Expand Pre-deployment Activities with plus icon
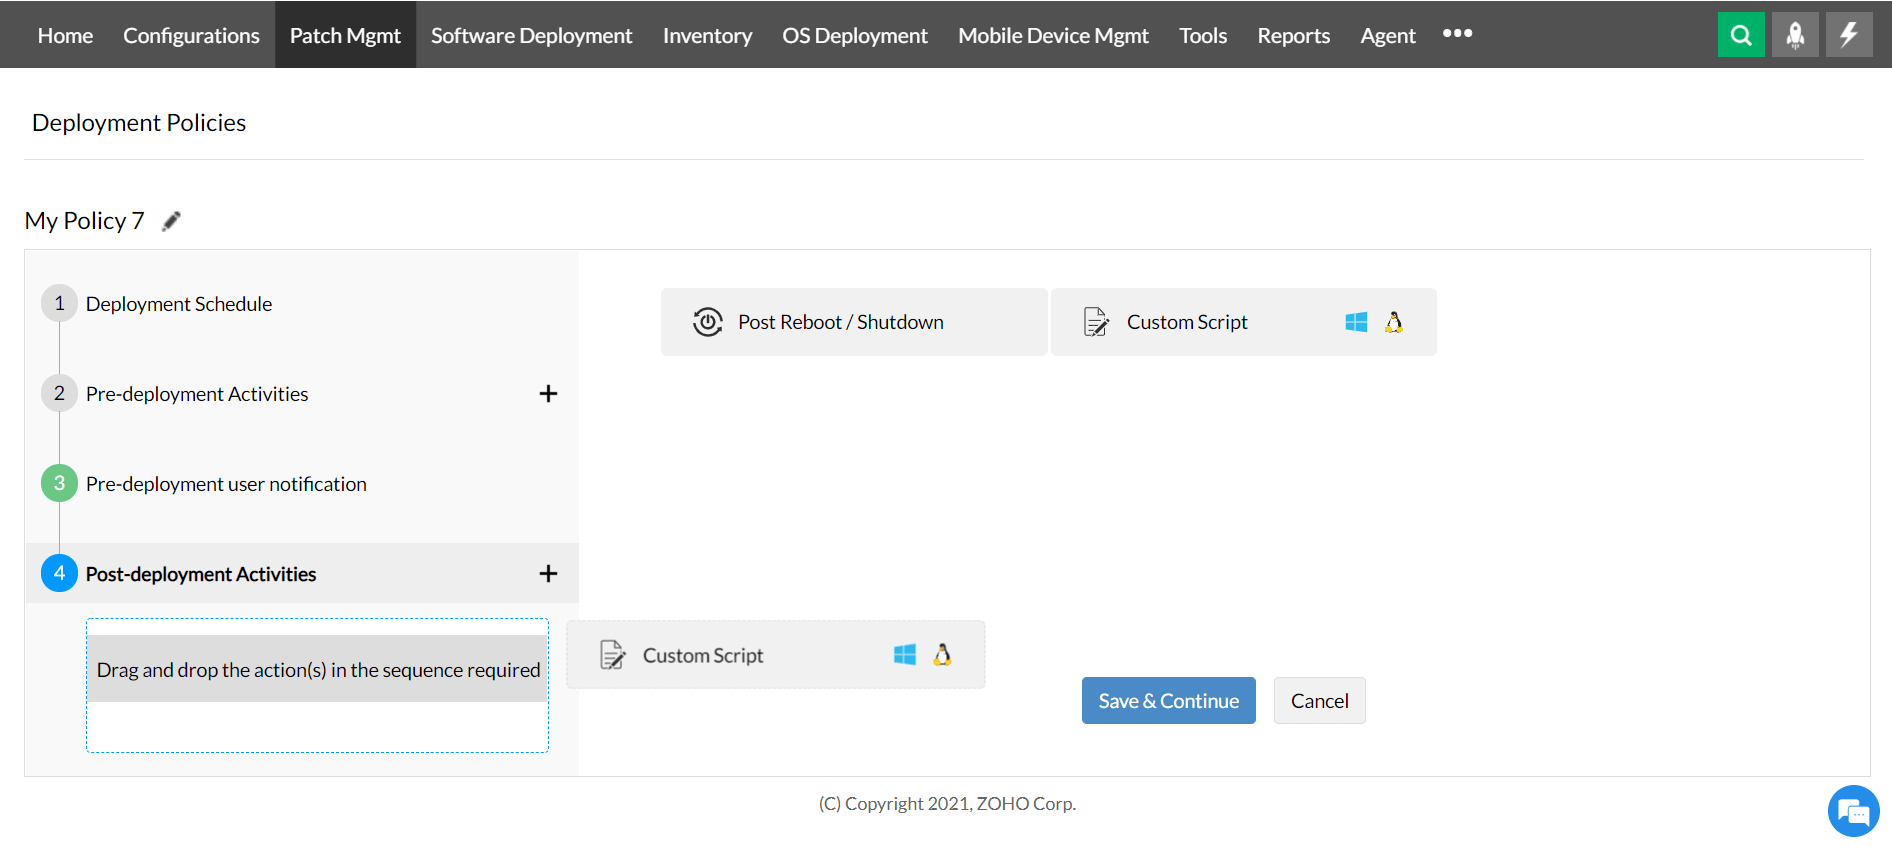This screenshot has width=1892, height=847. 548,394
